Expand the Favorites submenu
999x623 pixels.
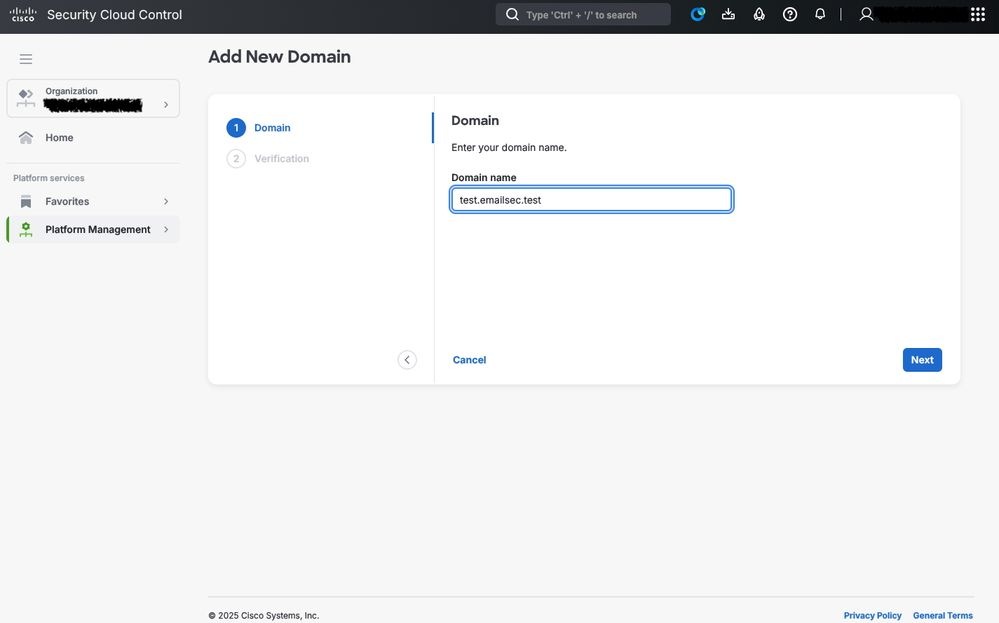(166, 202)
